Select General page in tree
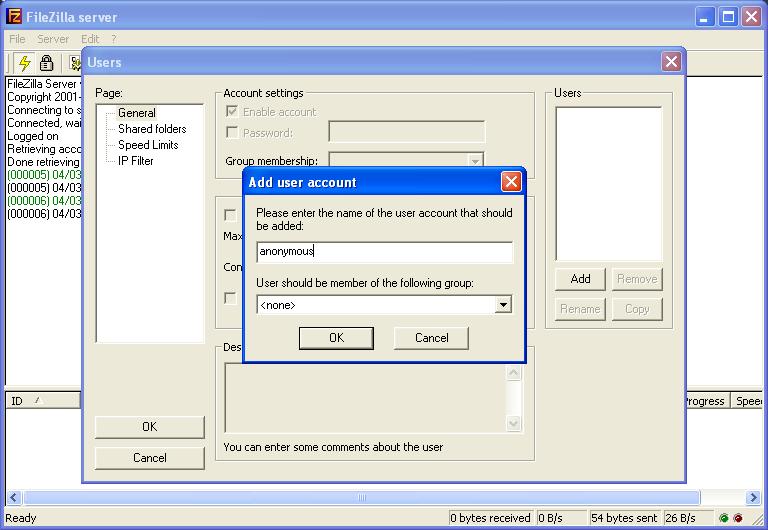This screenshot has width=768, height=530. [x=137, y=113]
